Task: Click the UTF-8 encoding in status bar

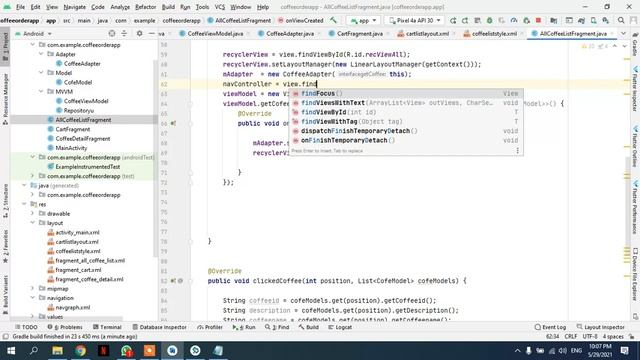Action: click(x=590, y=336)
